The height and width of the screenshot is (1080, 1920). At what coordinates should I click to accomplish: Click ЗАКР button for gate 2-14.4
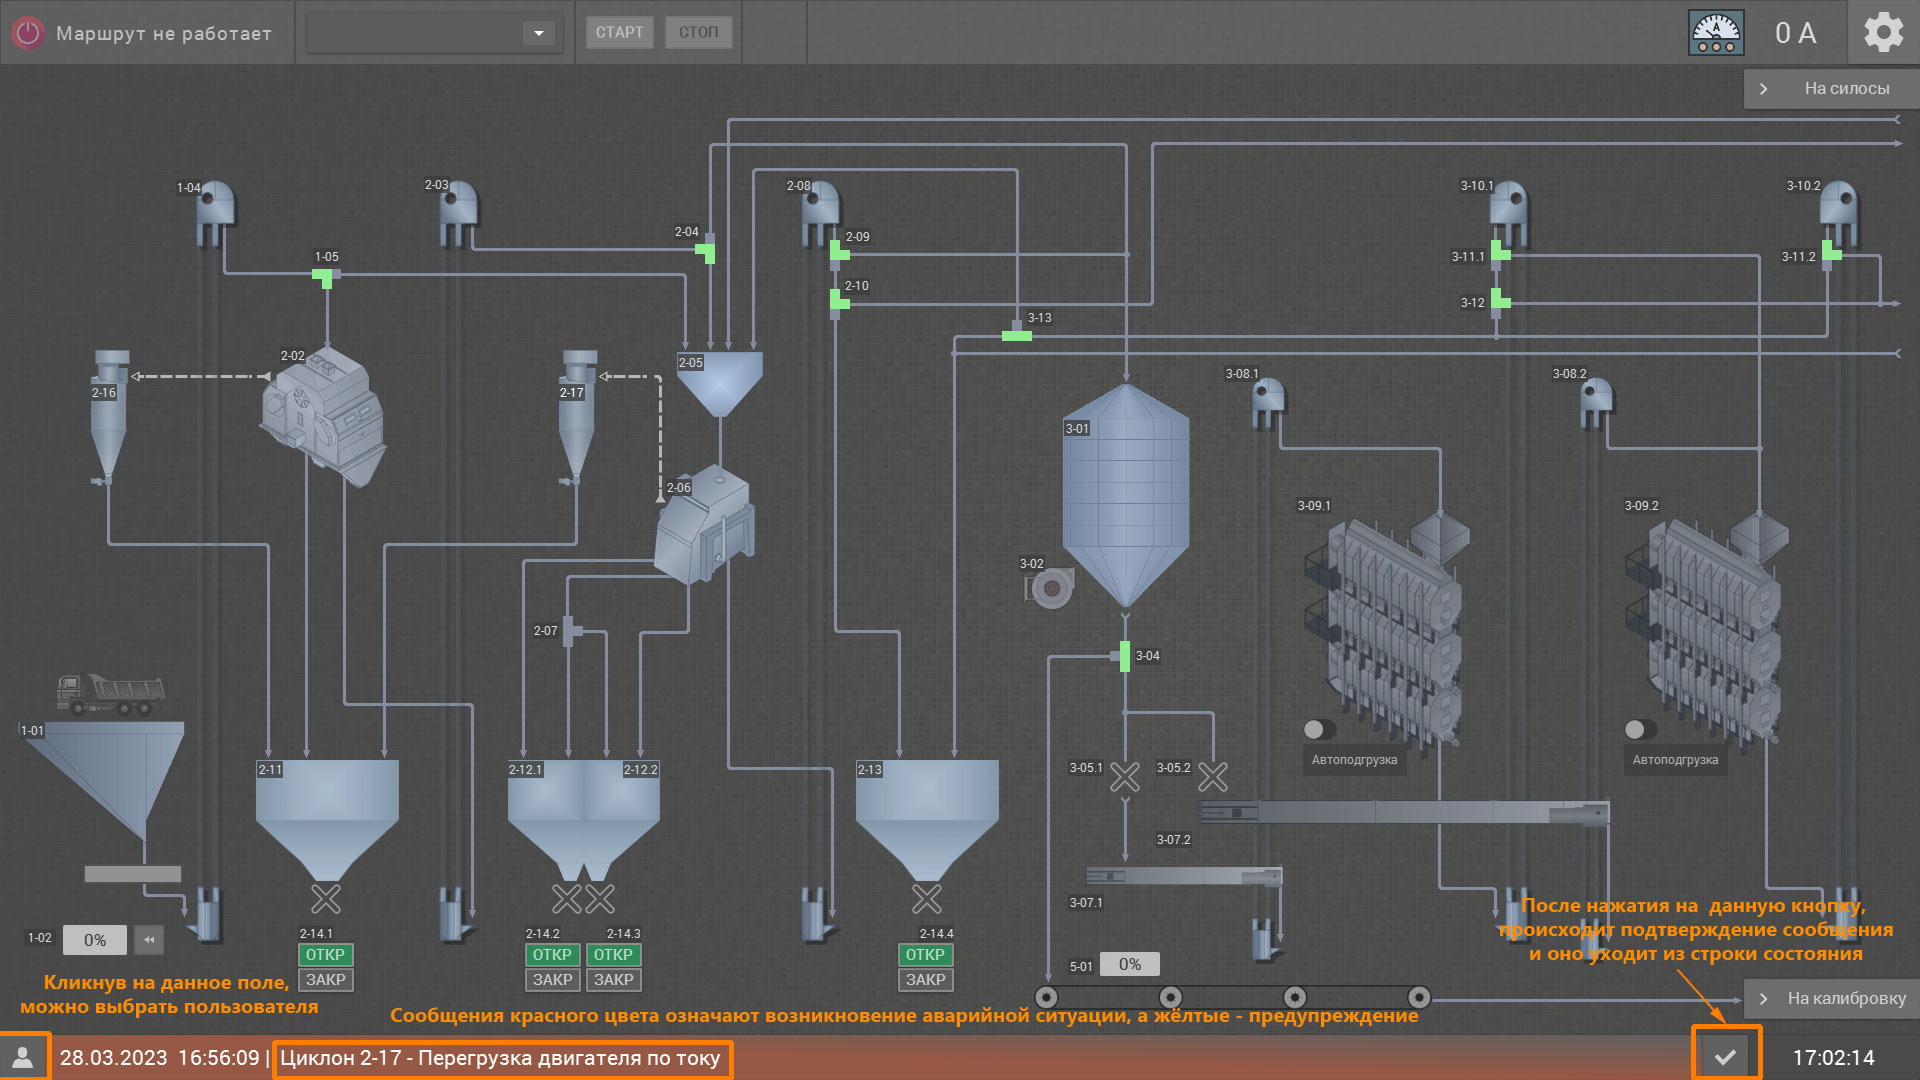point(925,980)
